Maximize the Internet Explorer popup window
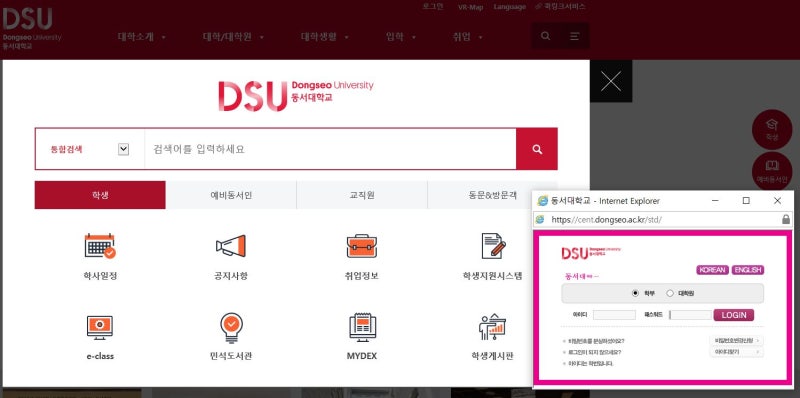 [x=746, y=201]
